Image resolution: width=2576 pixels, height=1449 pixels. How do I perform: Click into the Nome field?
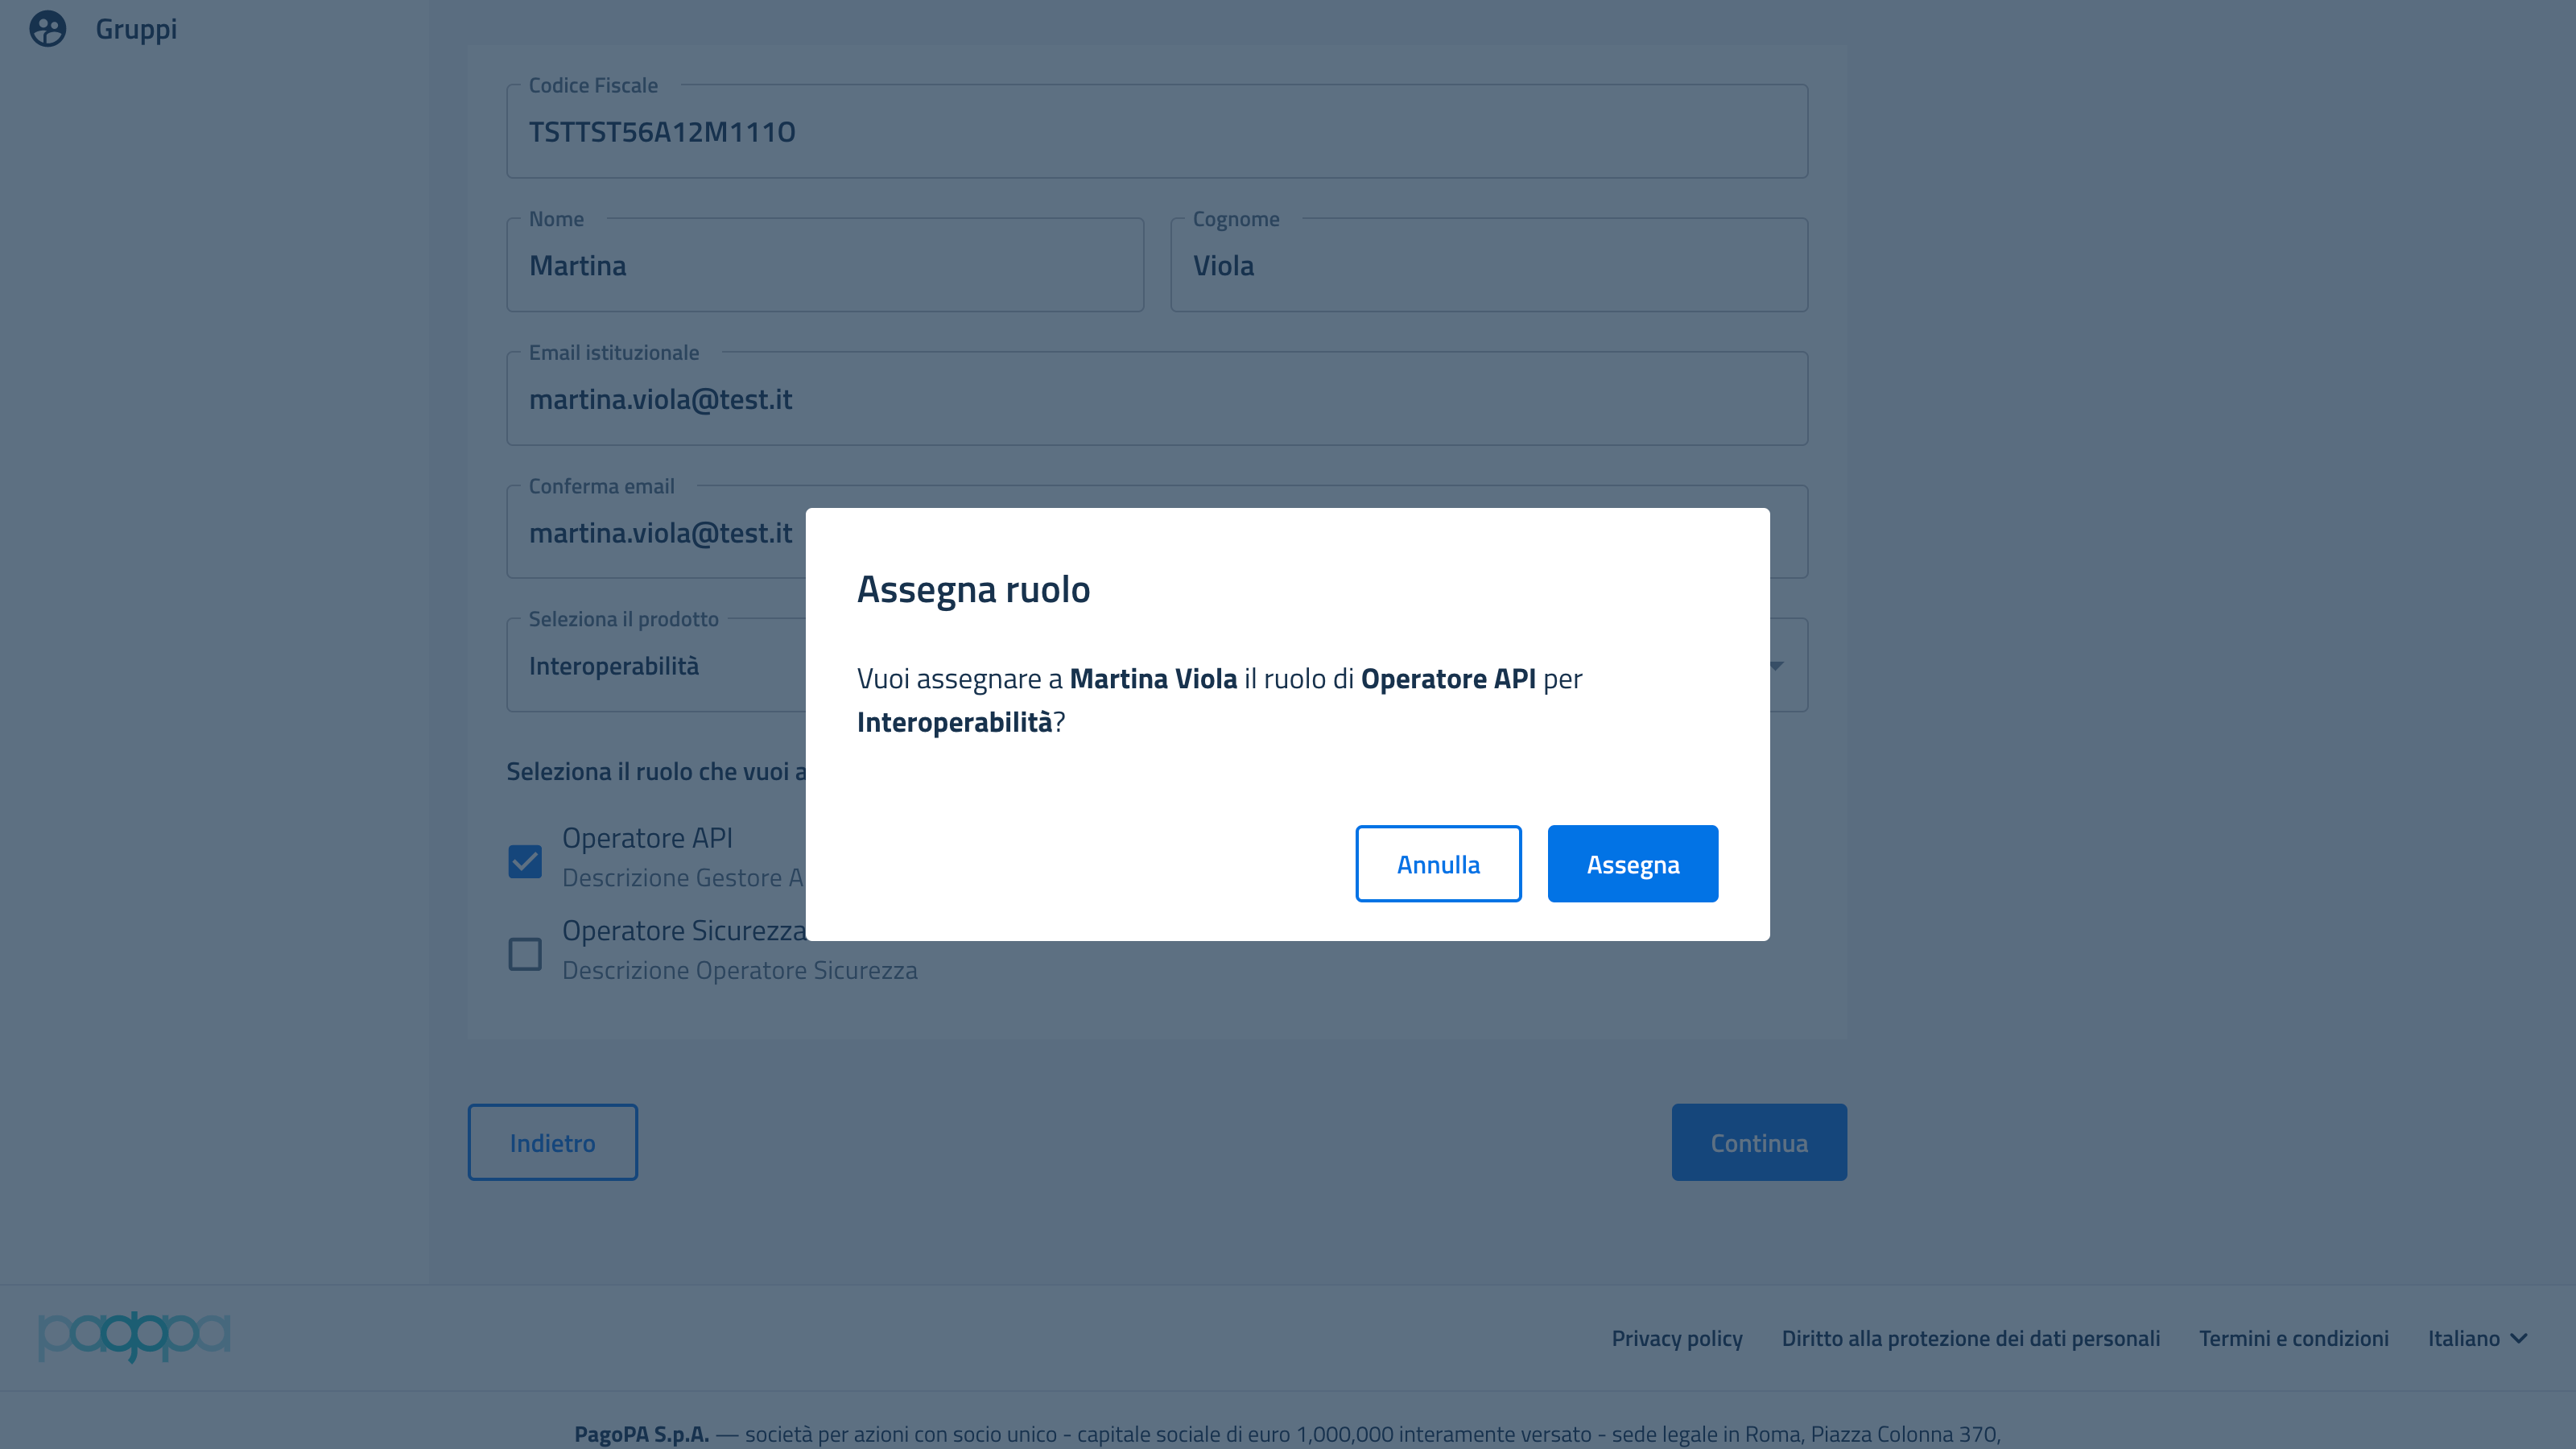pos(825,265)
